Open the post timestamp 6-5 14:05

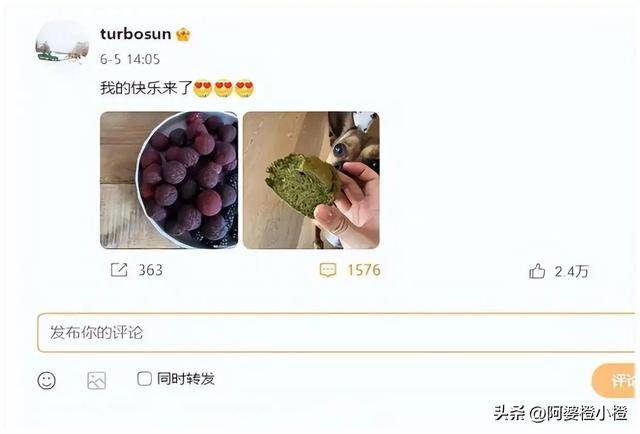pos(130,60)
